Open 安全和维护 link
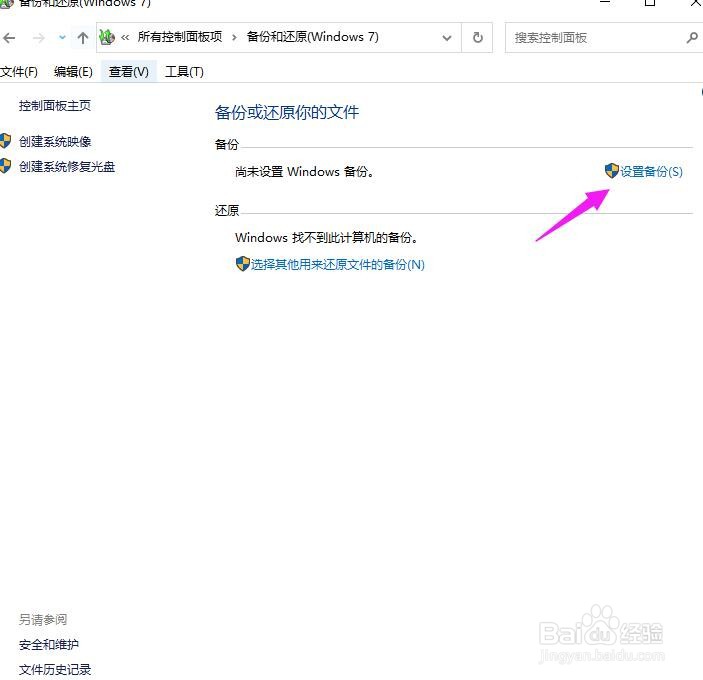 (x=49, y=645)
